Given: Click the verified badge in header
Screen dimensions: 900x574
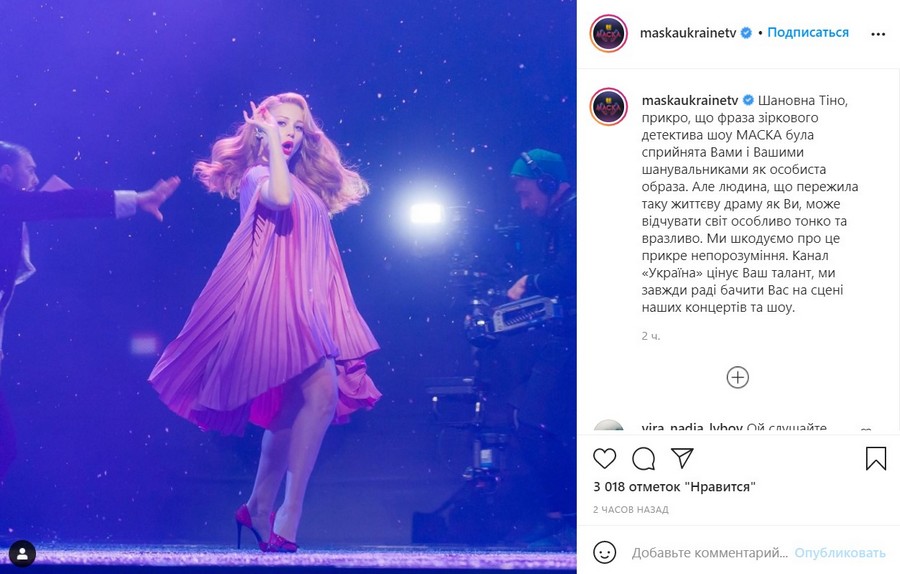Looking at the screenshot, I should tap(746, 33).
